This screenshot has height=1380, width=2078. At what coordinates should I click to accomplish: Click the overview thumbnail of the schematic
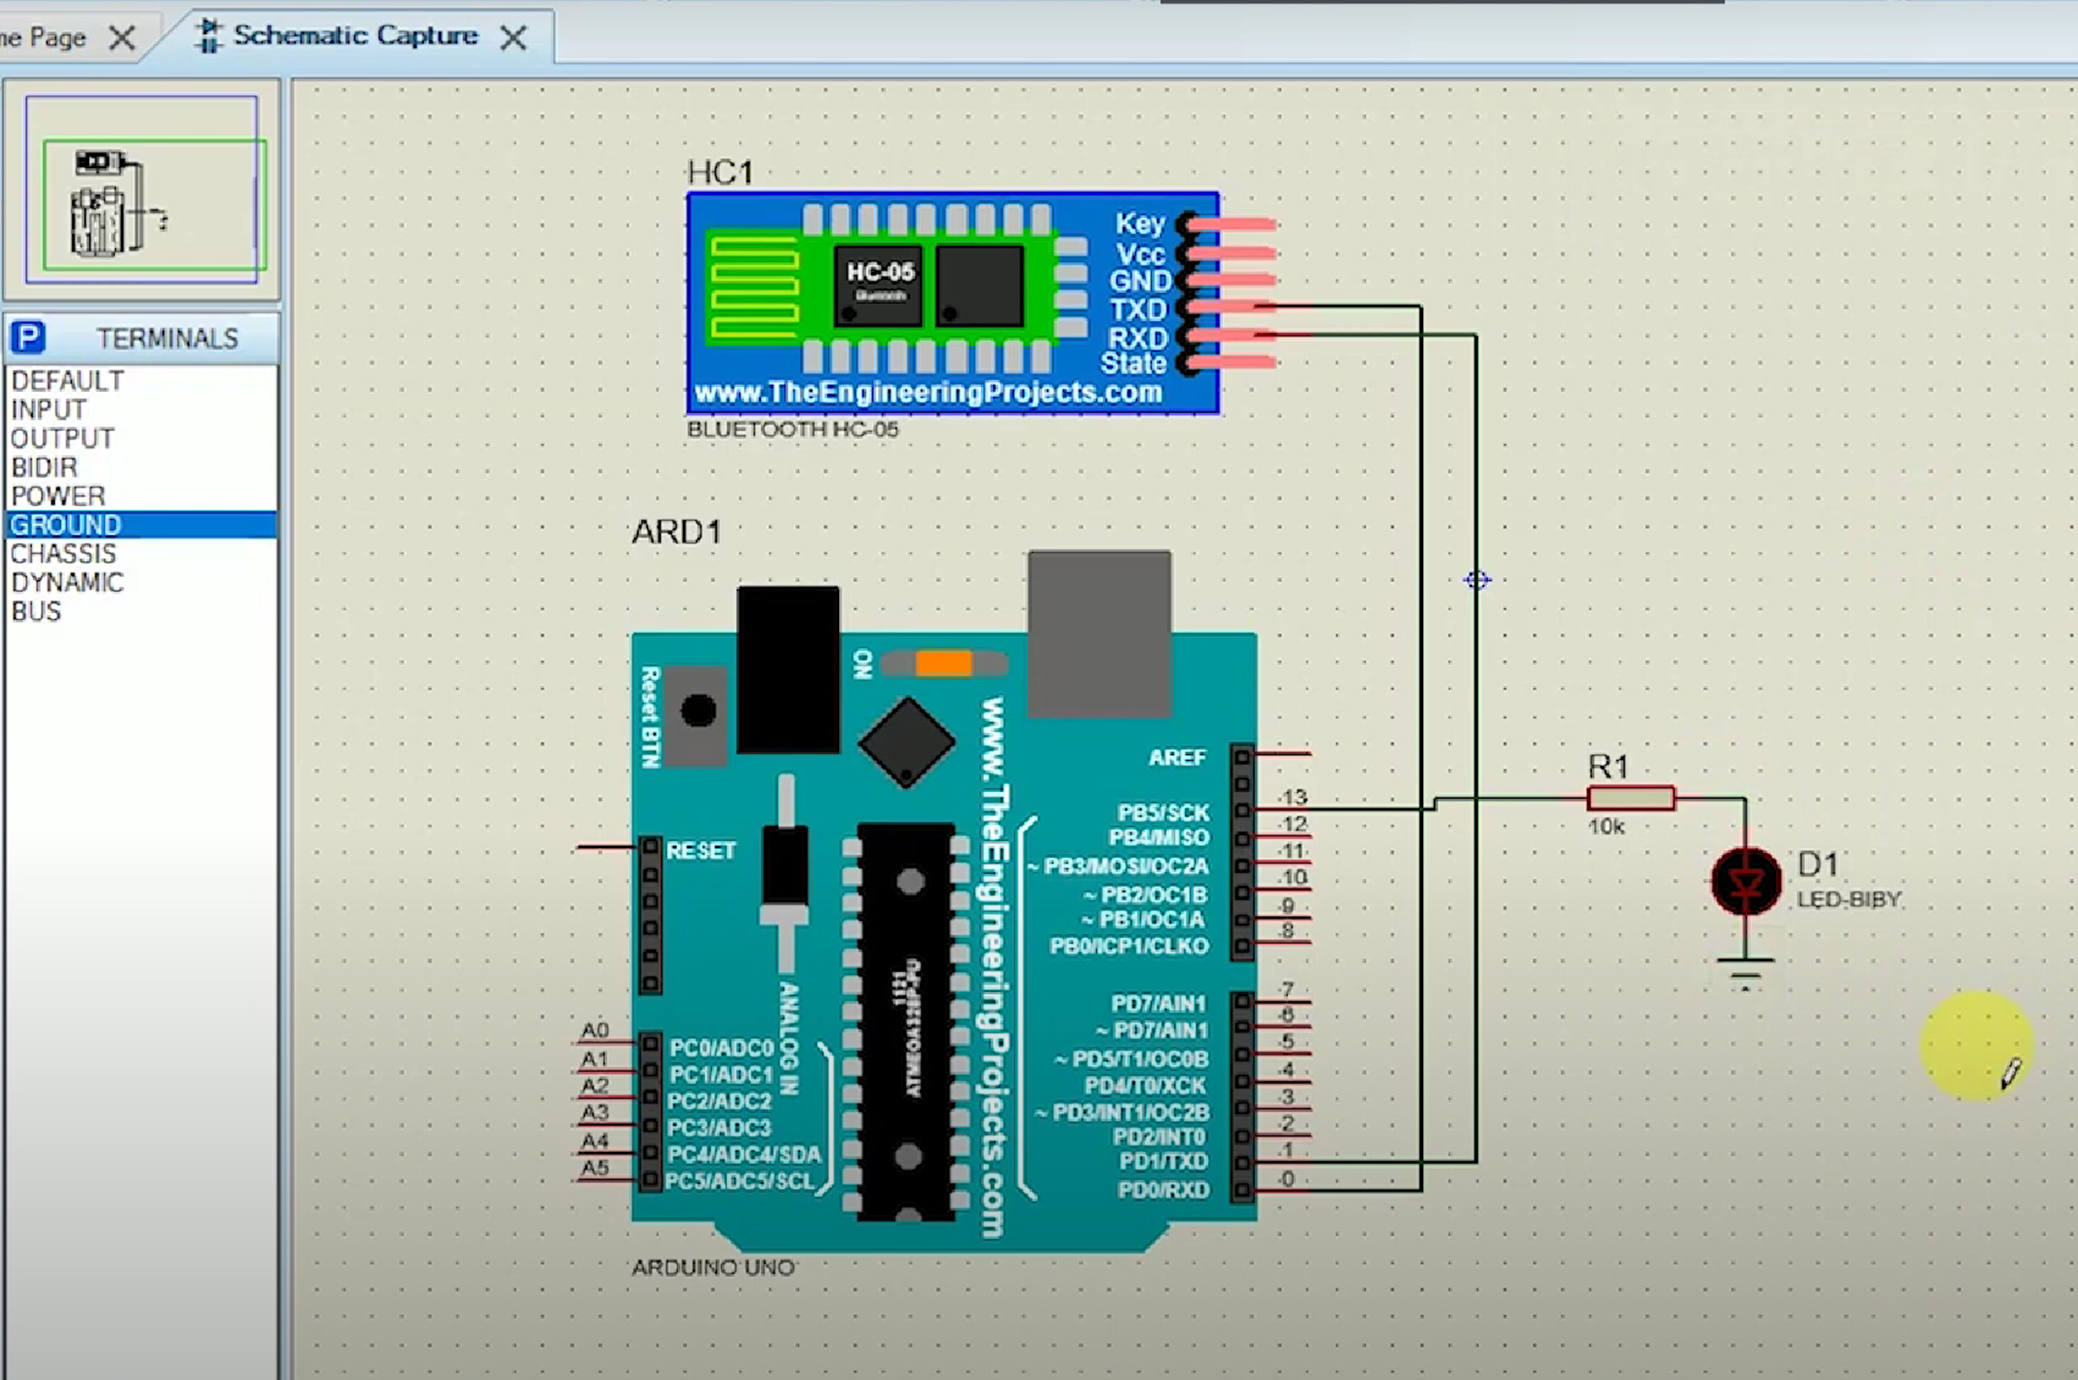(x=142, y=190)
